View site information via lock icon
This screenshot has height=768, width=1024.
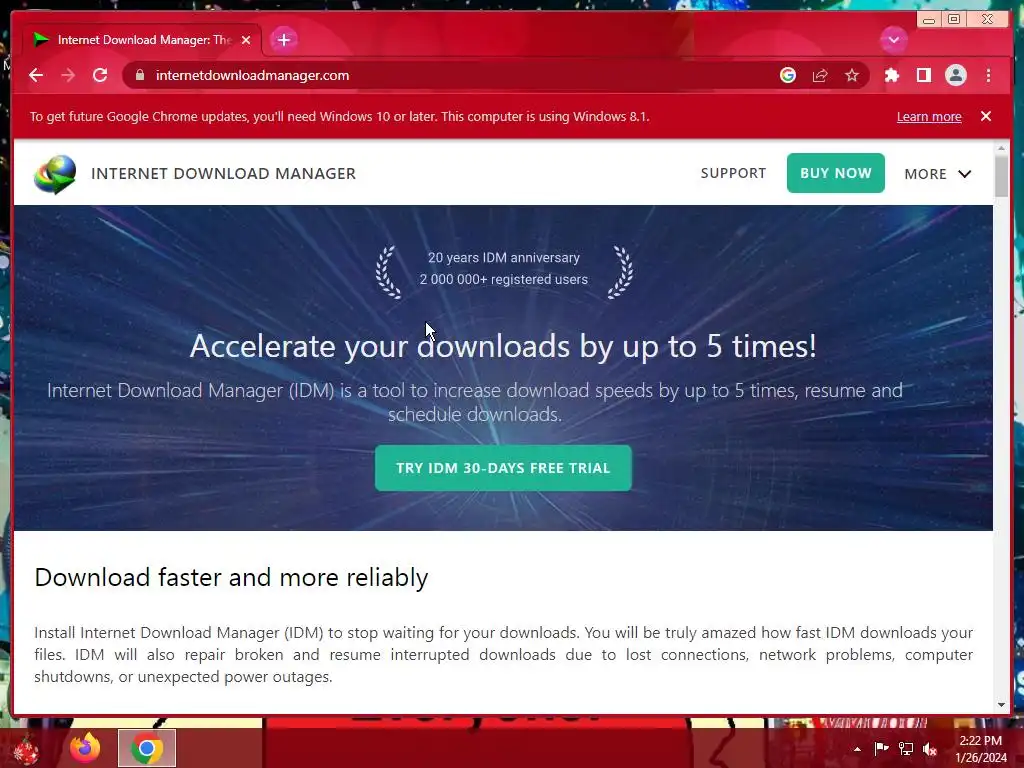140,75
